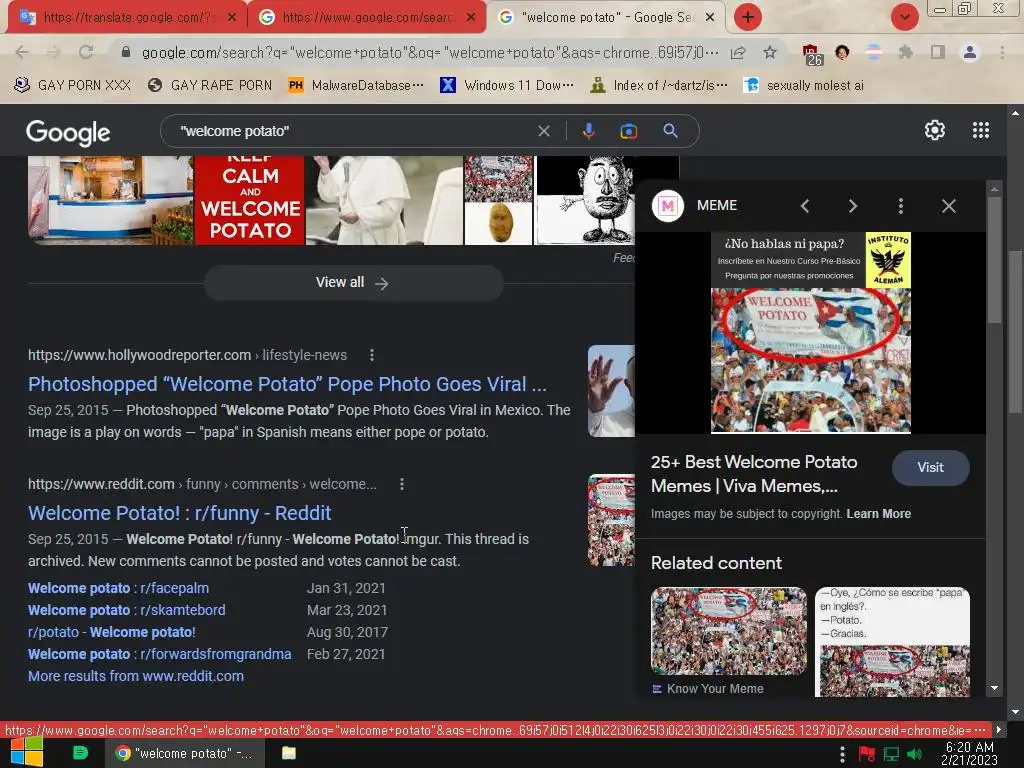Start voice search with the microphone icon
Image resolution: width=1024 pixels, height=768 pixels.
[x=588, y=131]
